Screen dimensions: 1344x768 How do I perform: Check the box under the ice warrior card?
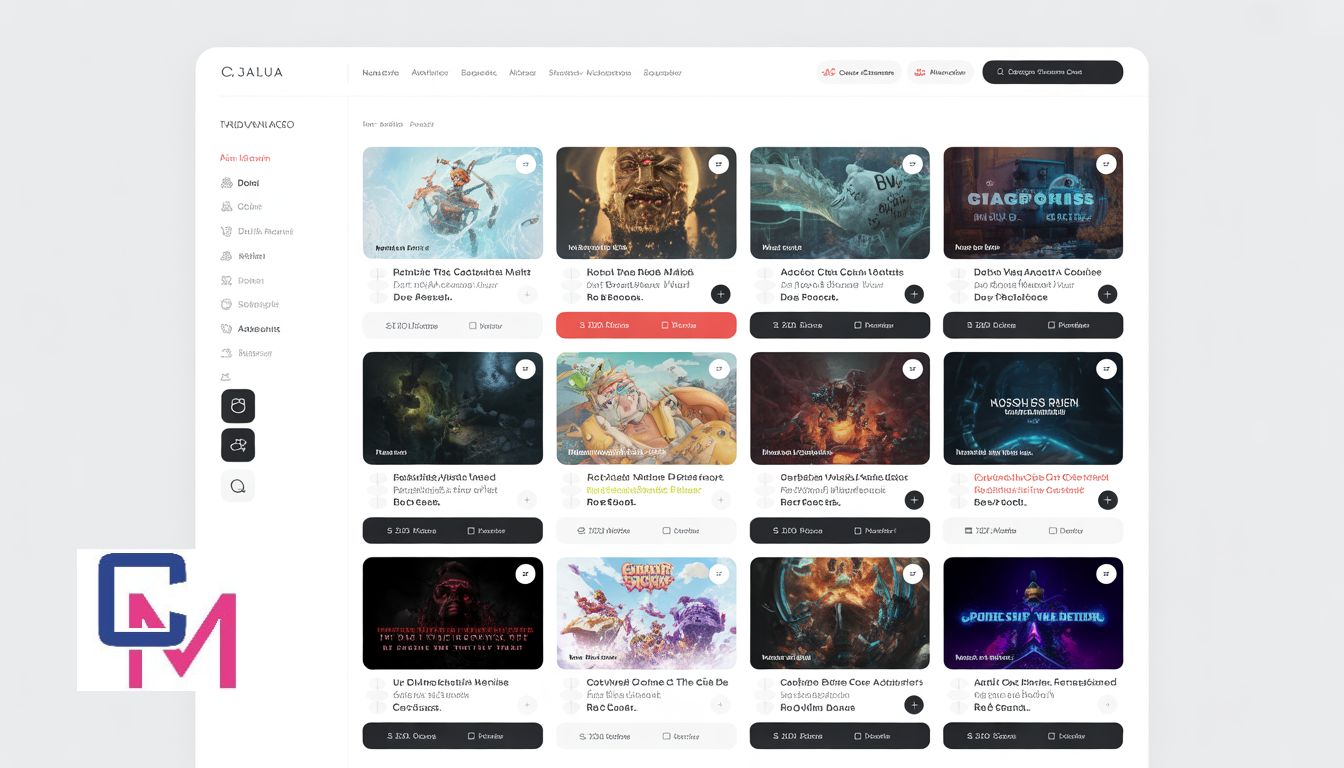tap(473, 325)
